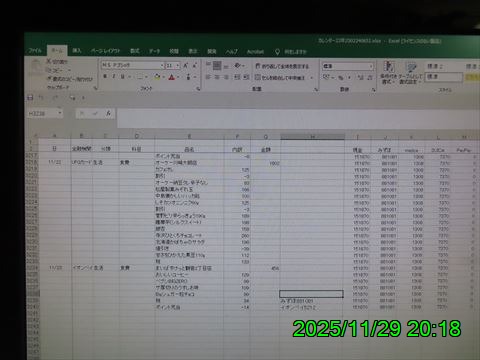Image resolution: width=480 pixels, height=360 pixels.
Task: Open Conditional Formatting (条件付き書式)
Action: click(388, 72)
